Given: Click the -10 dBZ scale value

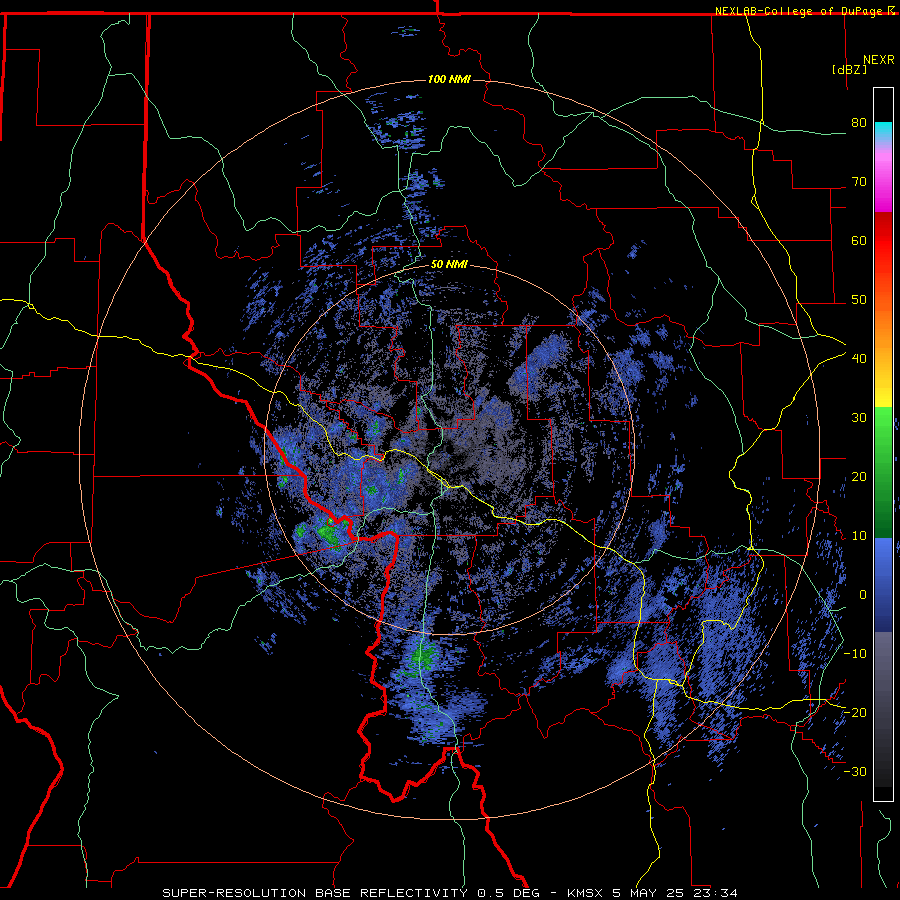Looking at the screenshot, I should click(x=855, y=653).
